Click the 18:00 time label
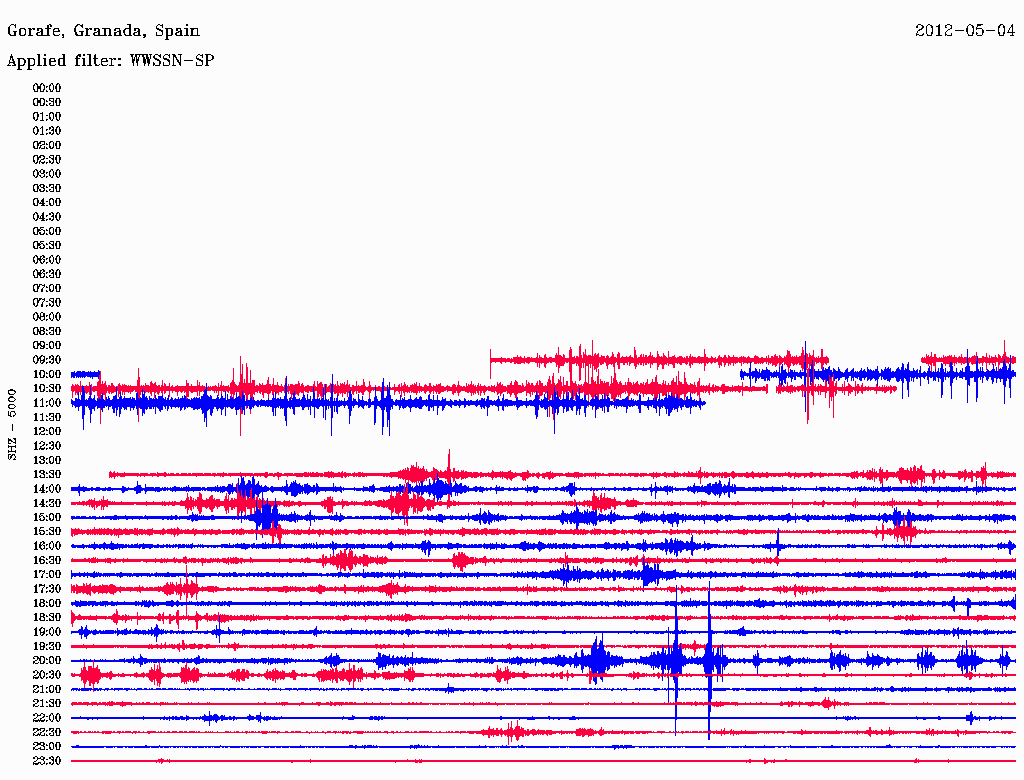Screen dimensions: 1024x780 coord(47,604)
